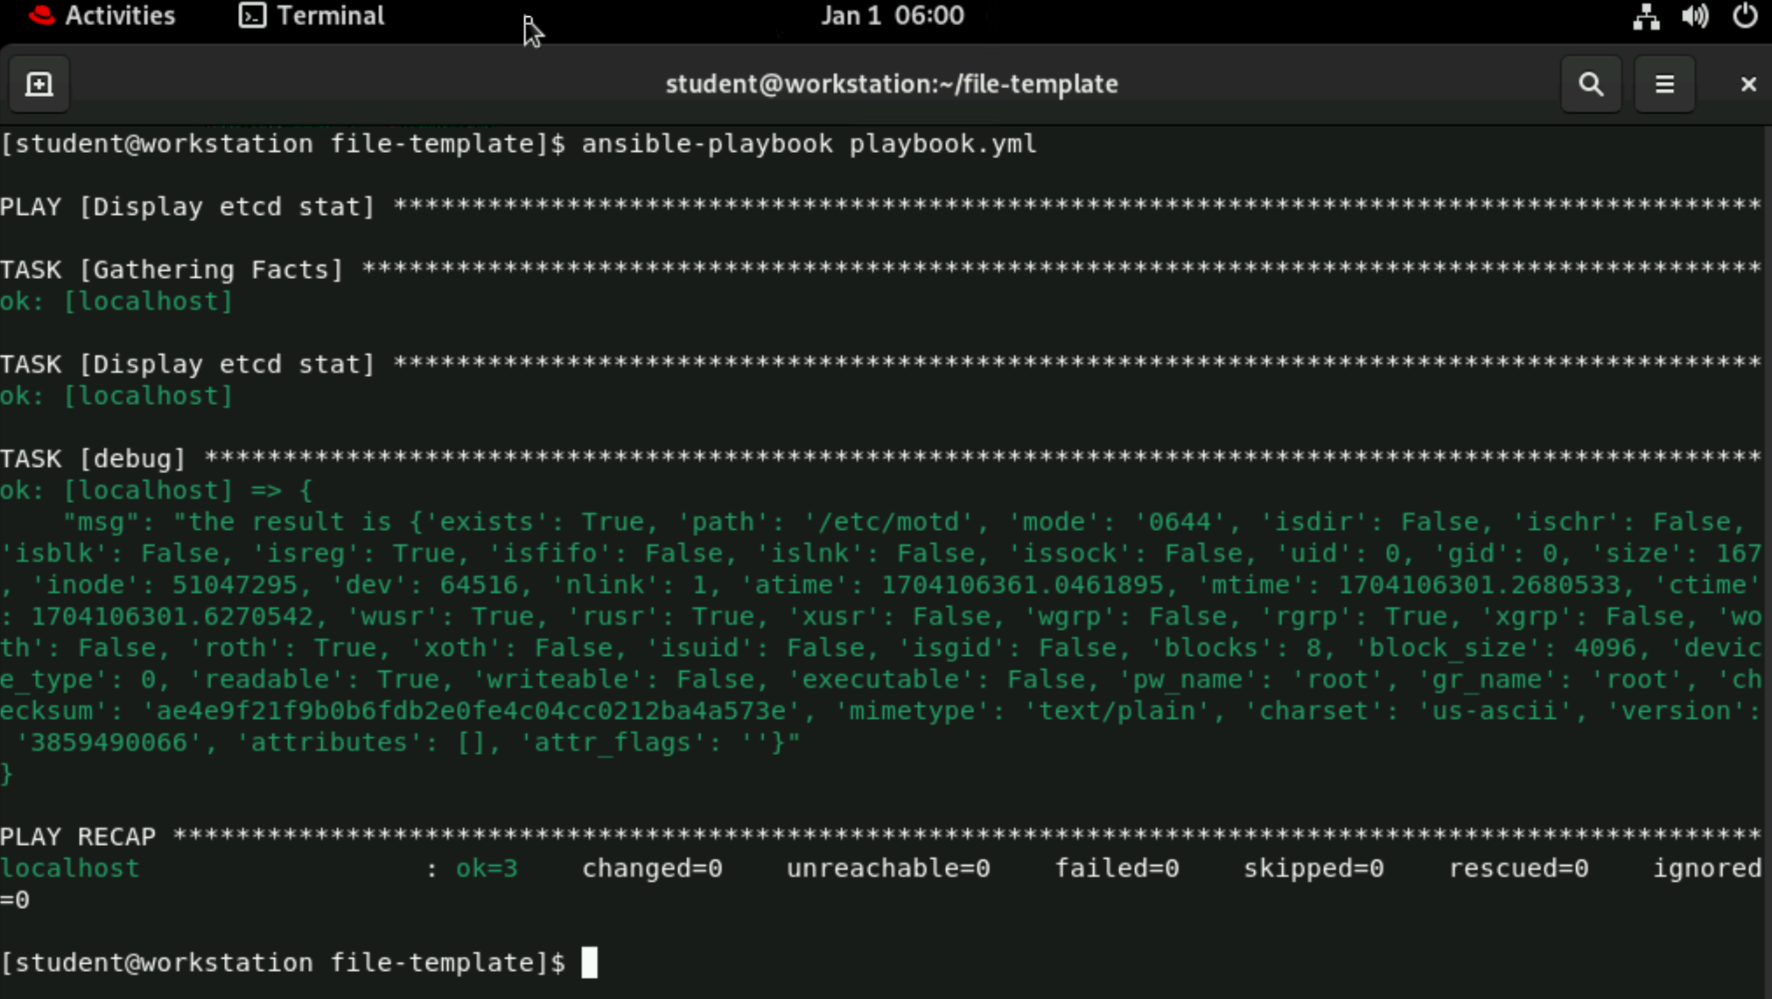Click the failed=0 recap value
The height and width of the screenshot is (999, 1772).
(1117, 868)
